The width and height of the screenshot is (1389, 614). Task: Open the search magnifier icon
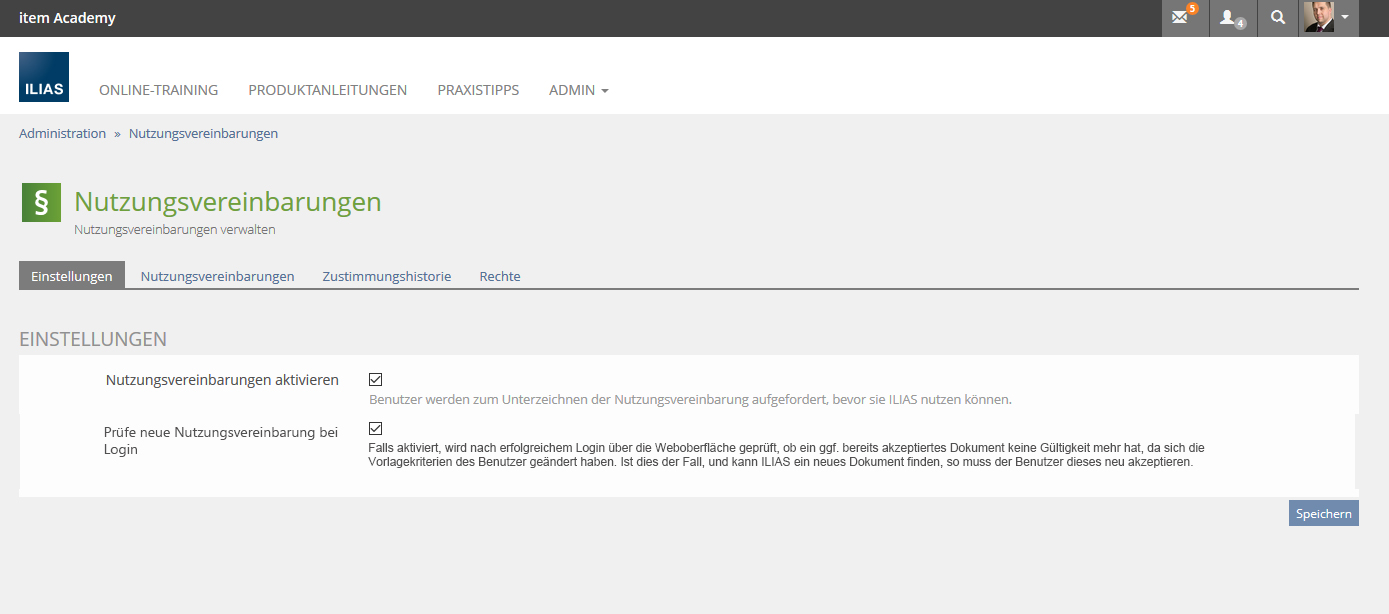(x=1277, y=18)
